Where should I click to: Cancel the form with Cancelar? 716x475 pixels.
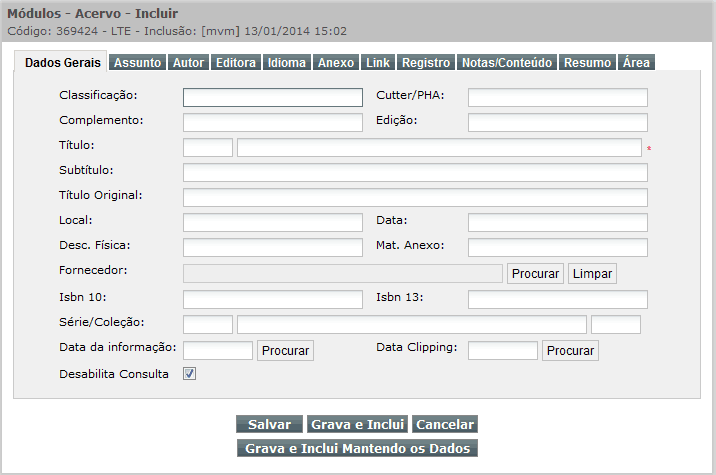(x=445, y=424)
